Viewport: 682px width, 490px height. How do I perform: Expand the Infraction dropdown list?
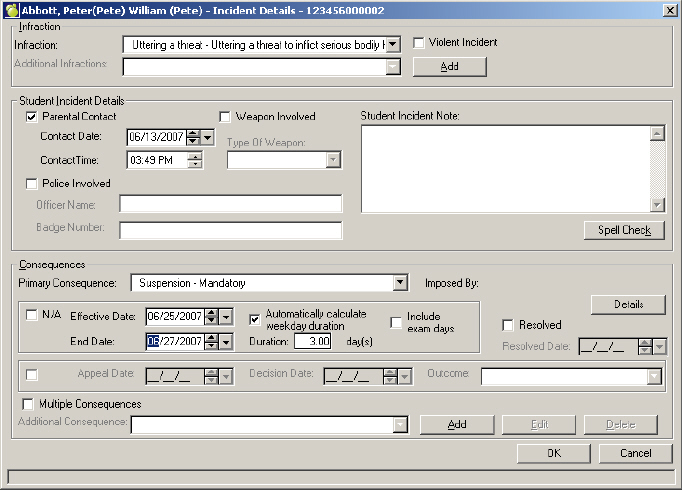point(392,44)
